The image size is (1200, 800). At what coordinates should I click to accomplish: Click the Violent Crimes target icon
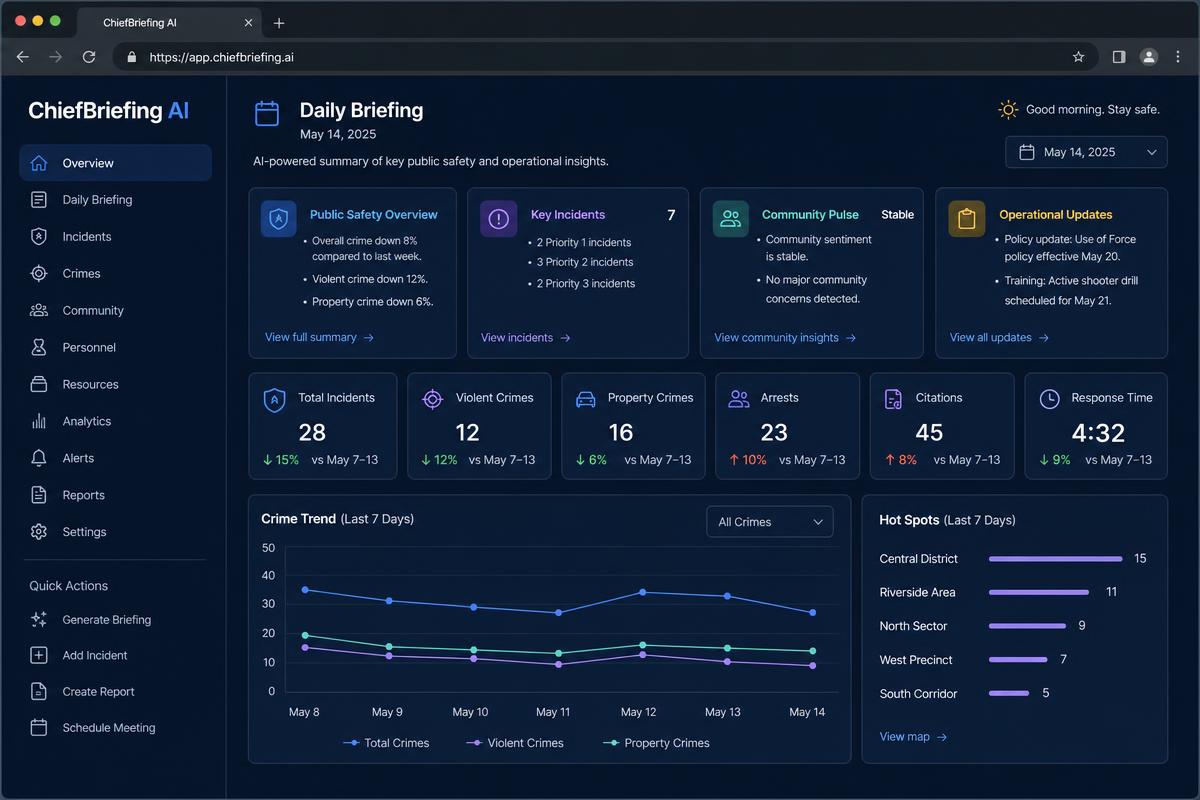click(432, 399)
